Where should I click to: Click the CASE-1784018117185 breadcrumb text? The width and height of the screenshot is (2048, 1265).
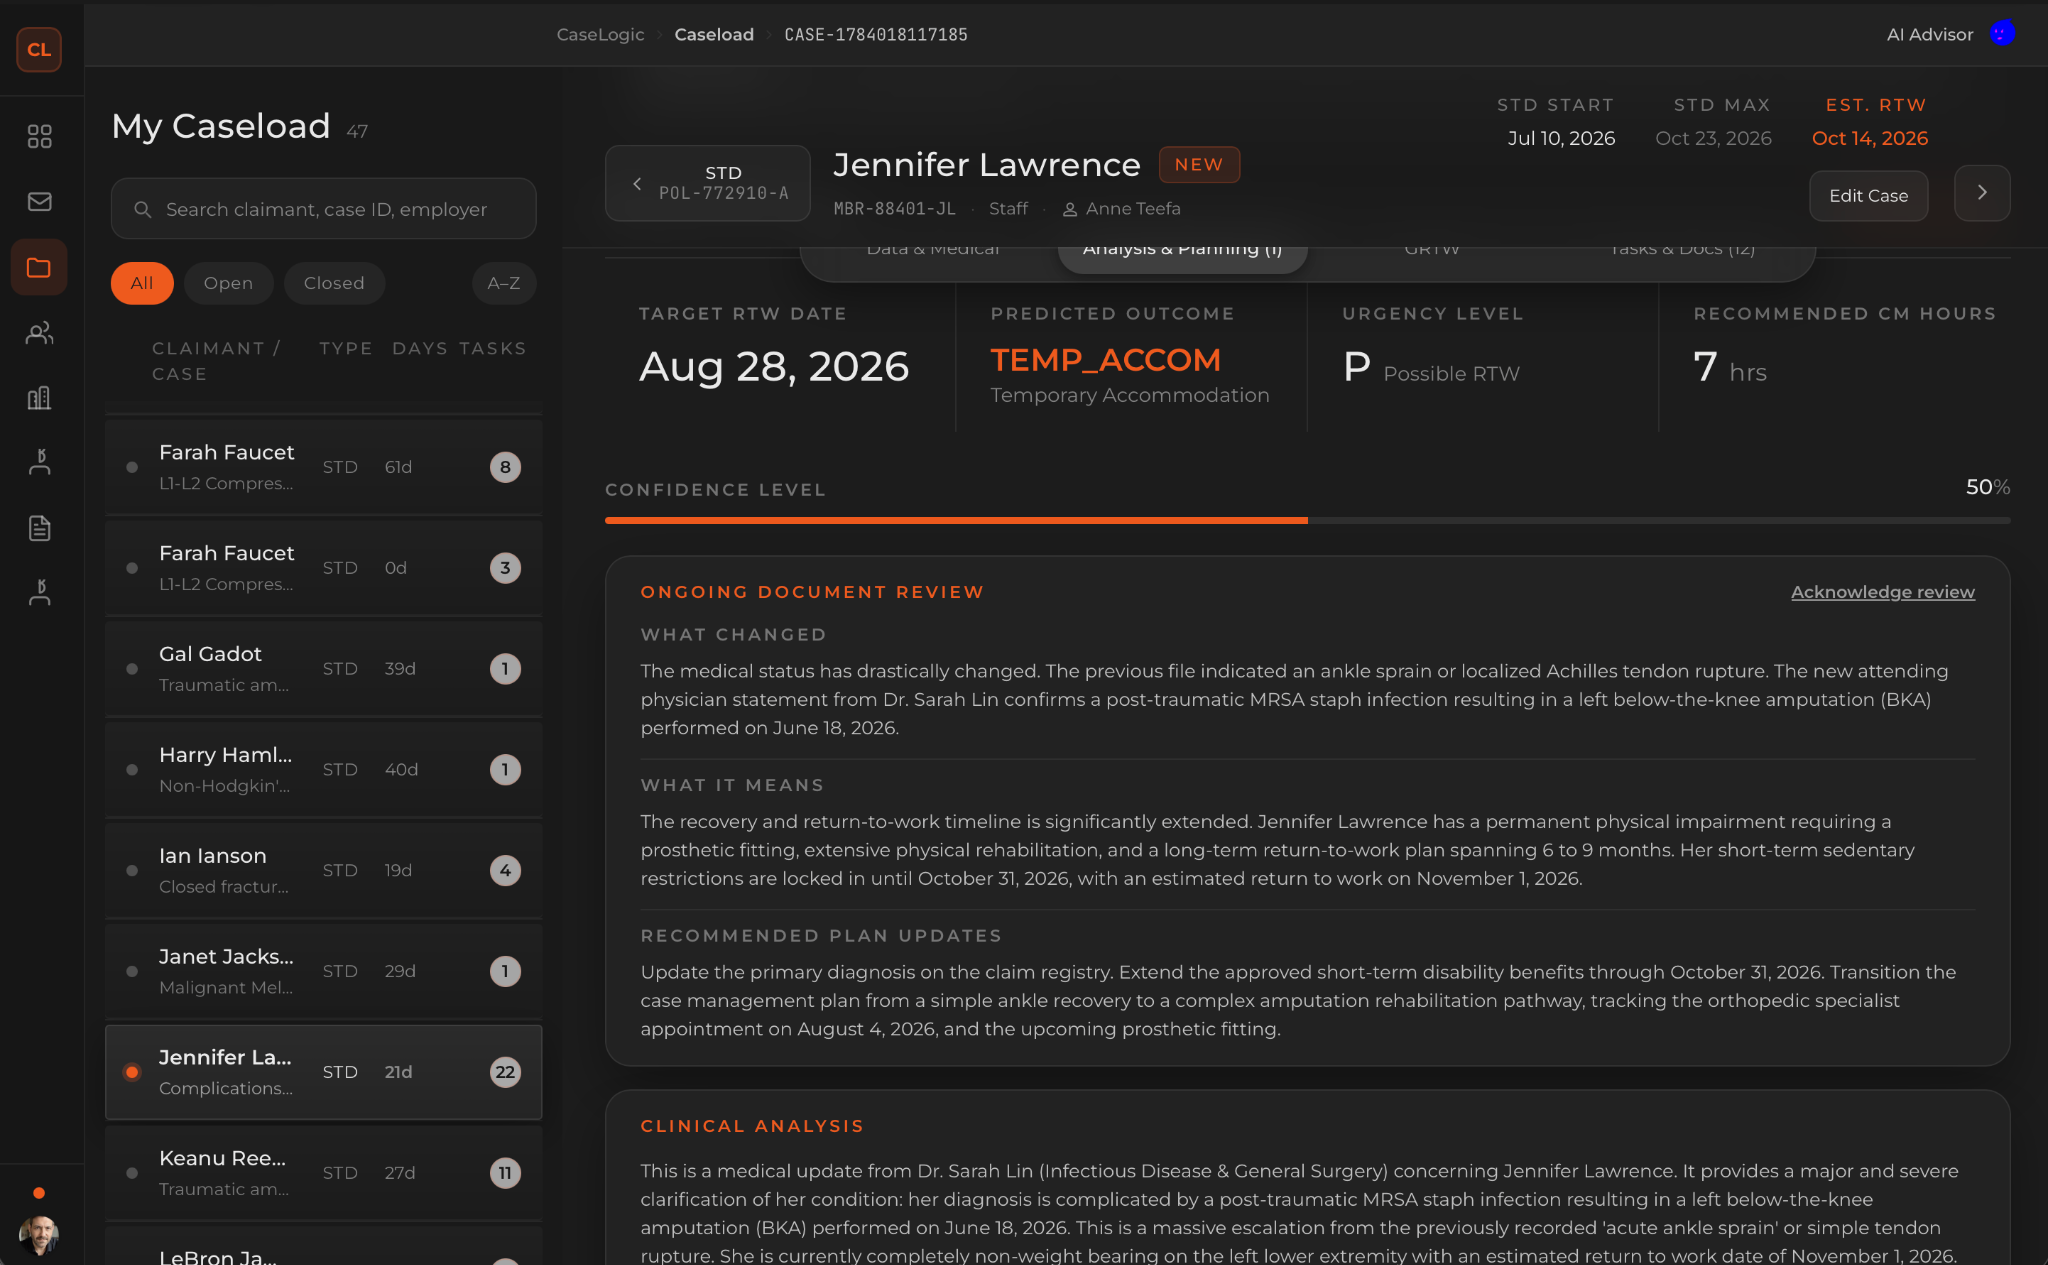coord(876,34)
